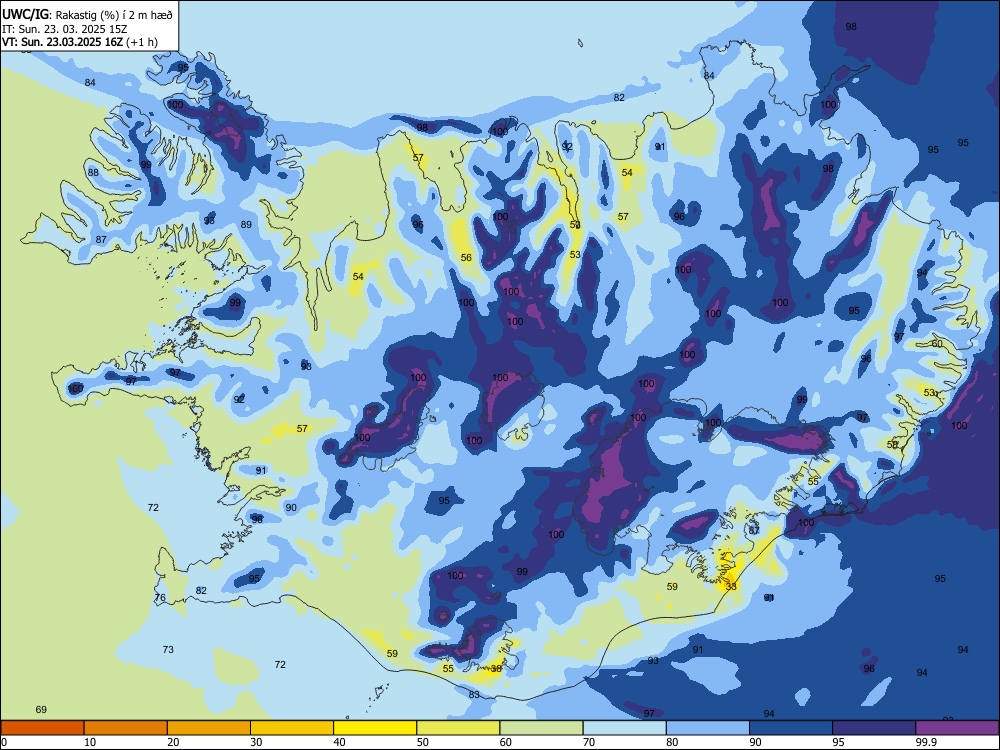Image resolution: width=1000 pixels, height=750 pixels.
Task: Click the '73' humidity value over the sea
Action: (168, 649)
